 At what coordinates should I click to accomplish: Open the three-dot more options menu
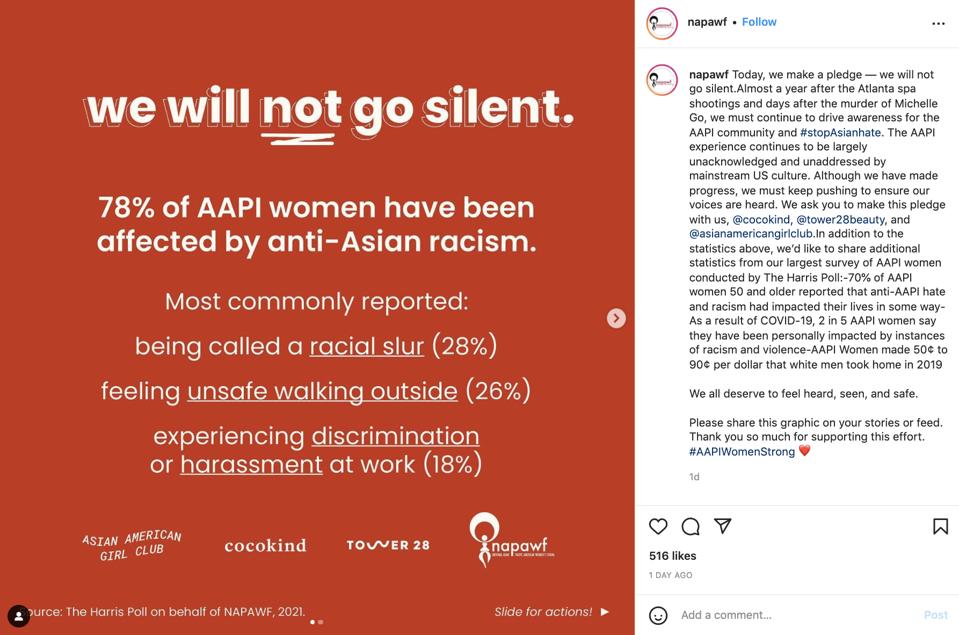pyautogui.click(x=938, y=23)
